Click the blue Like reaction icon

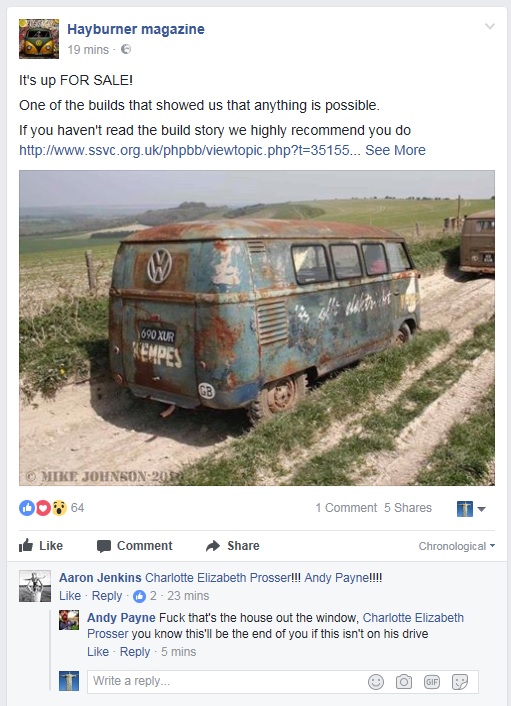pos(27,508)
